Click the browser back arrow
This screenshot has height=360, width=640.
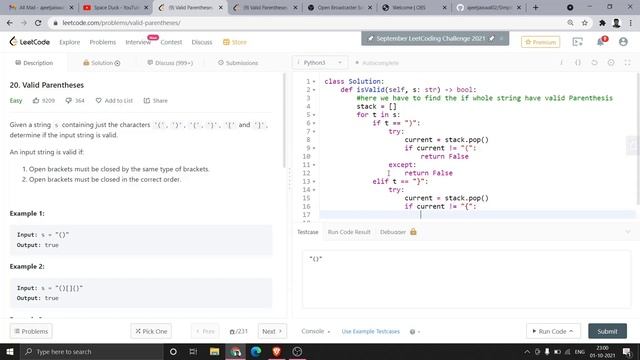point(10,23)
